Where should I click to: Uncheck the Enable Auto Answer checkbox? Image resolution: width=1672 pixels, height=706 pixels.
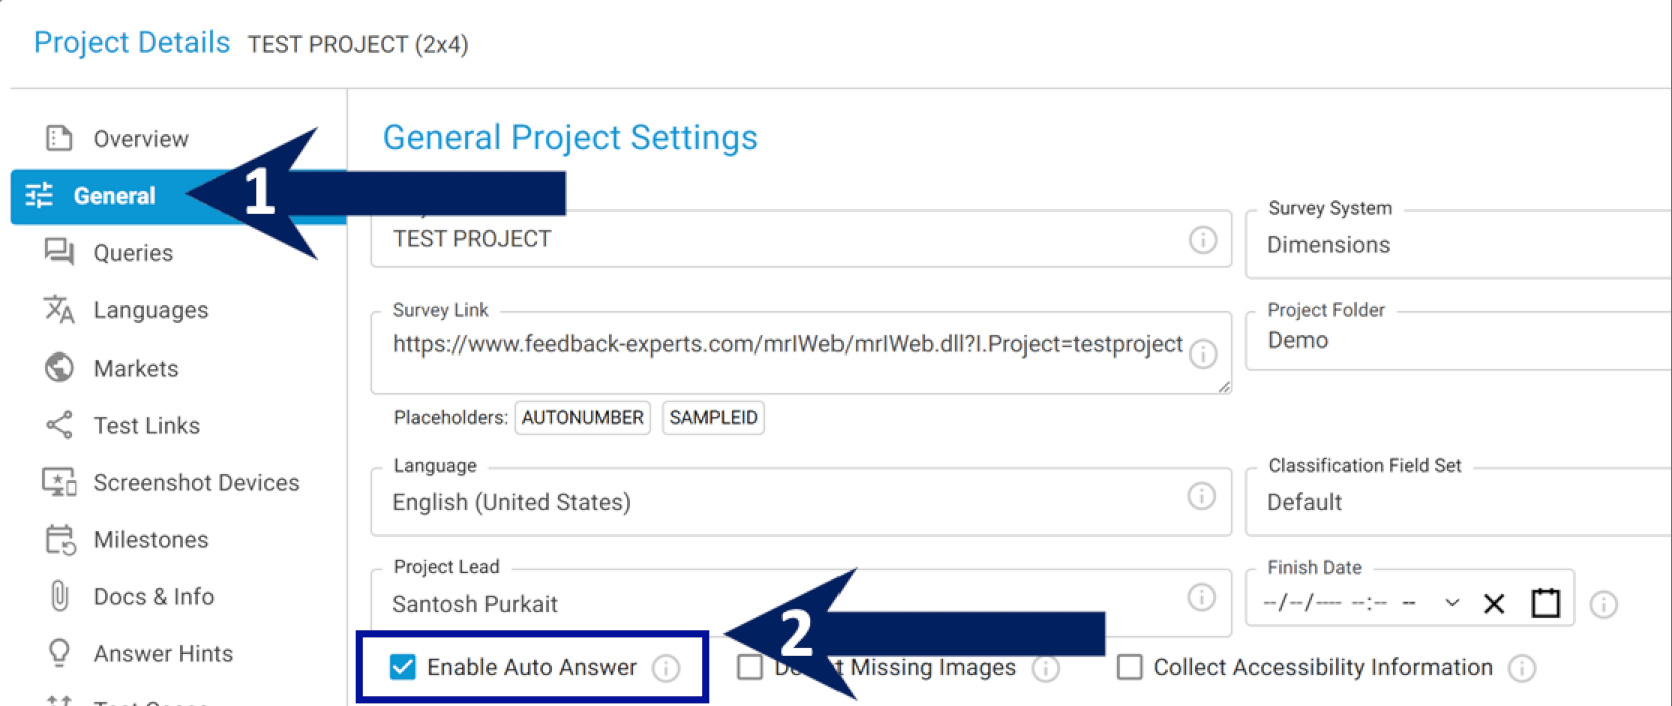tap(402, 667)
